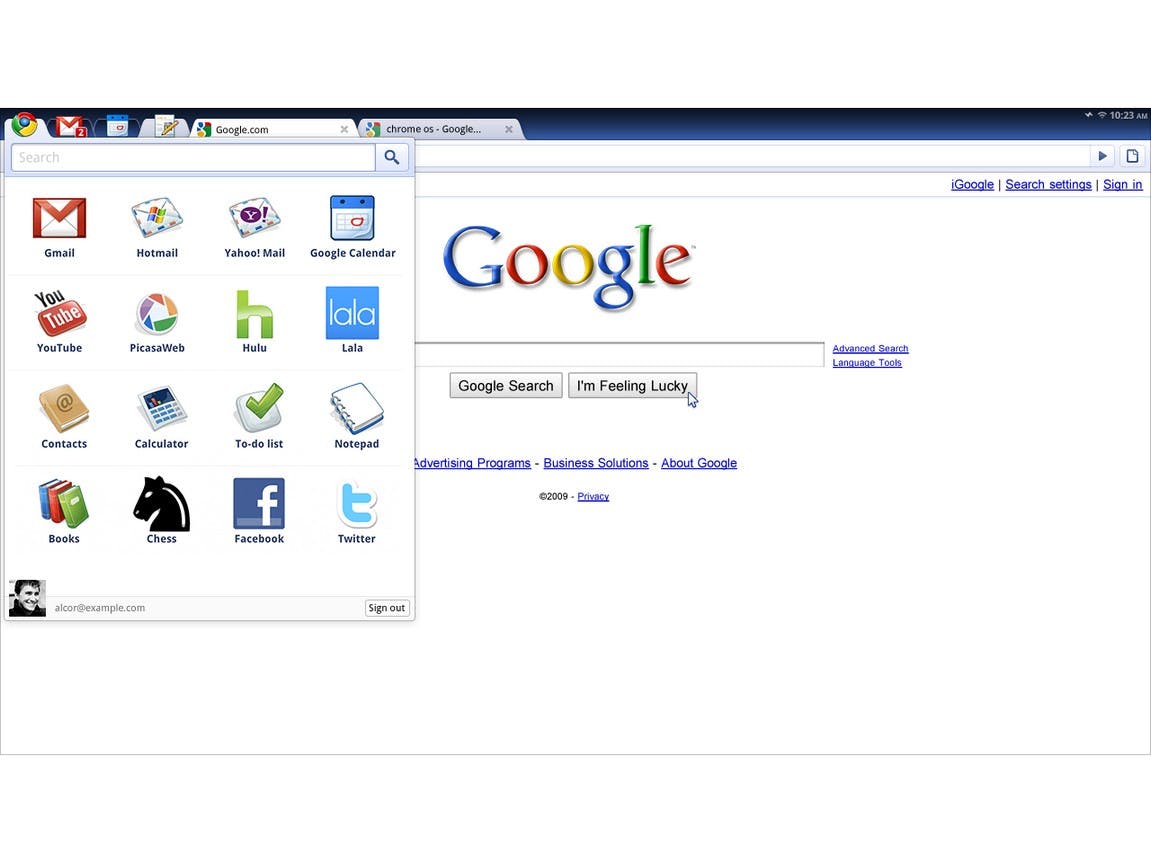Open Language Tools link
This screenshot has width=1151, height=863.
coord(867,363)
